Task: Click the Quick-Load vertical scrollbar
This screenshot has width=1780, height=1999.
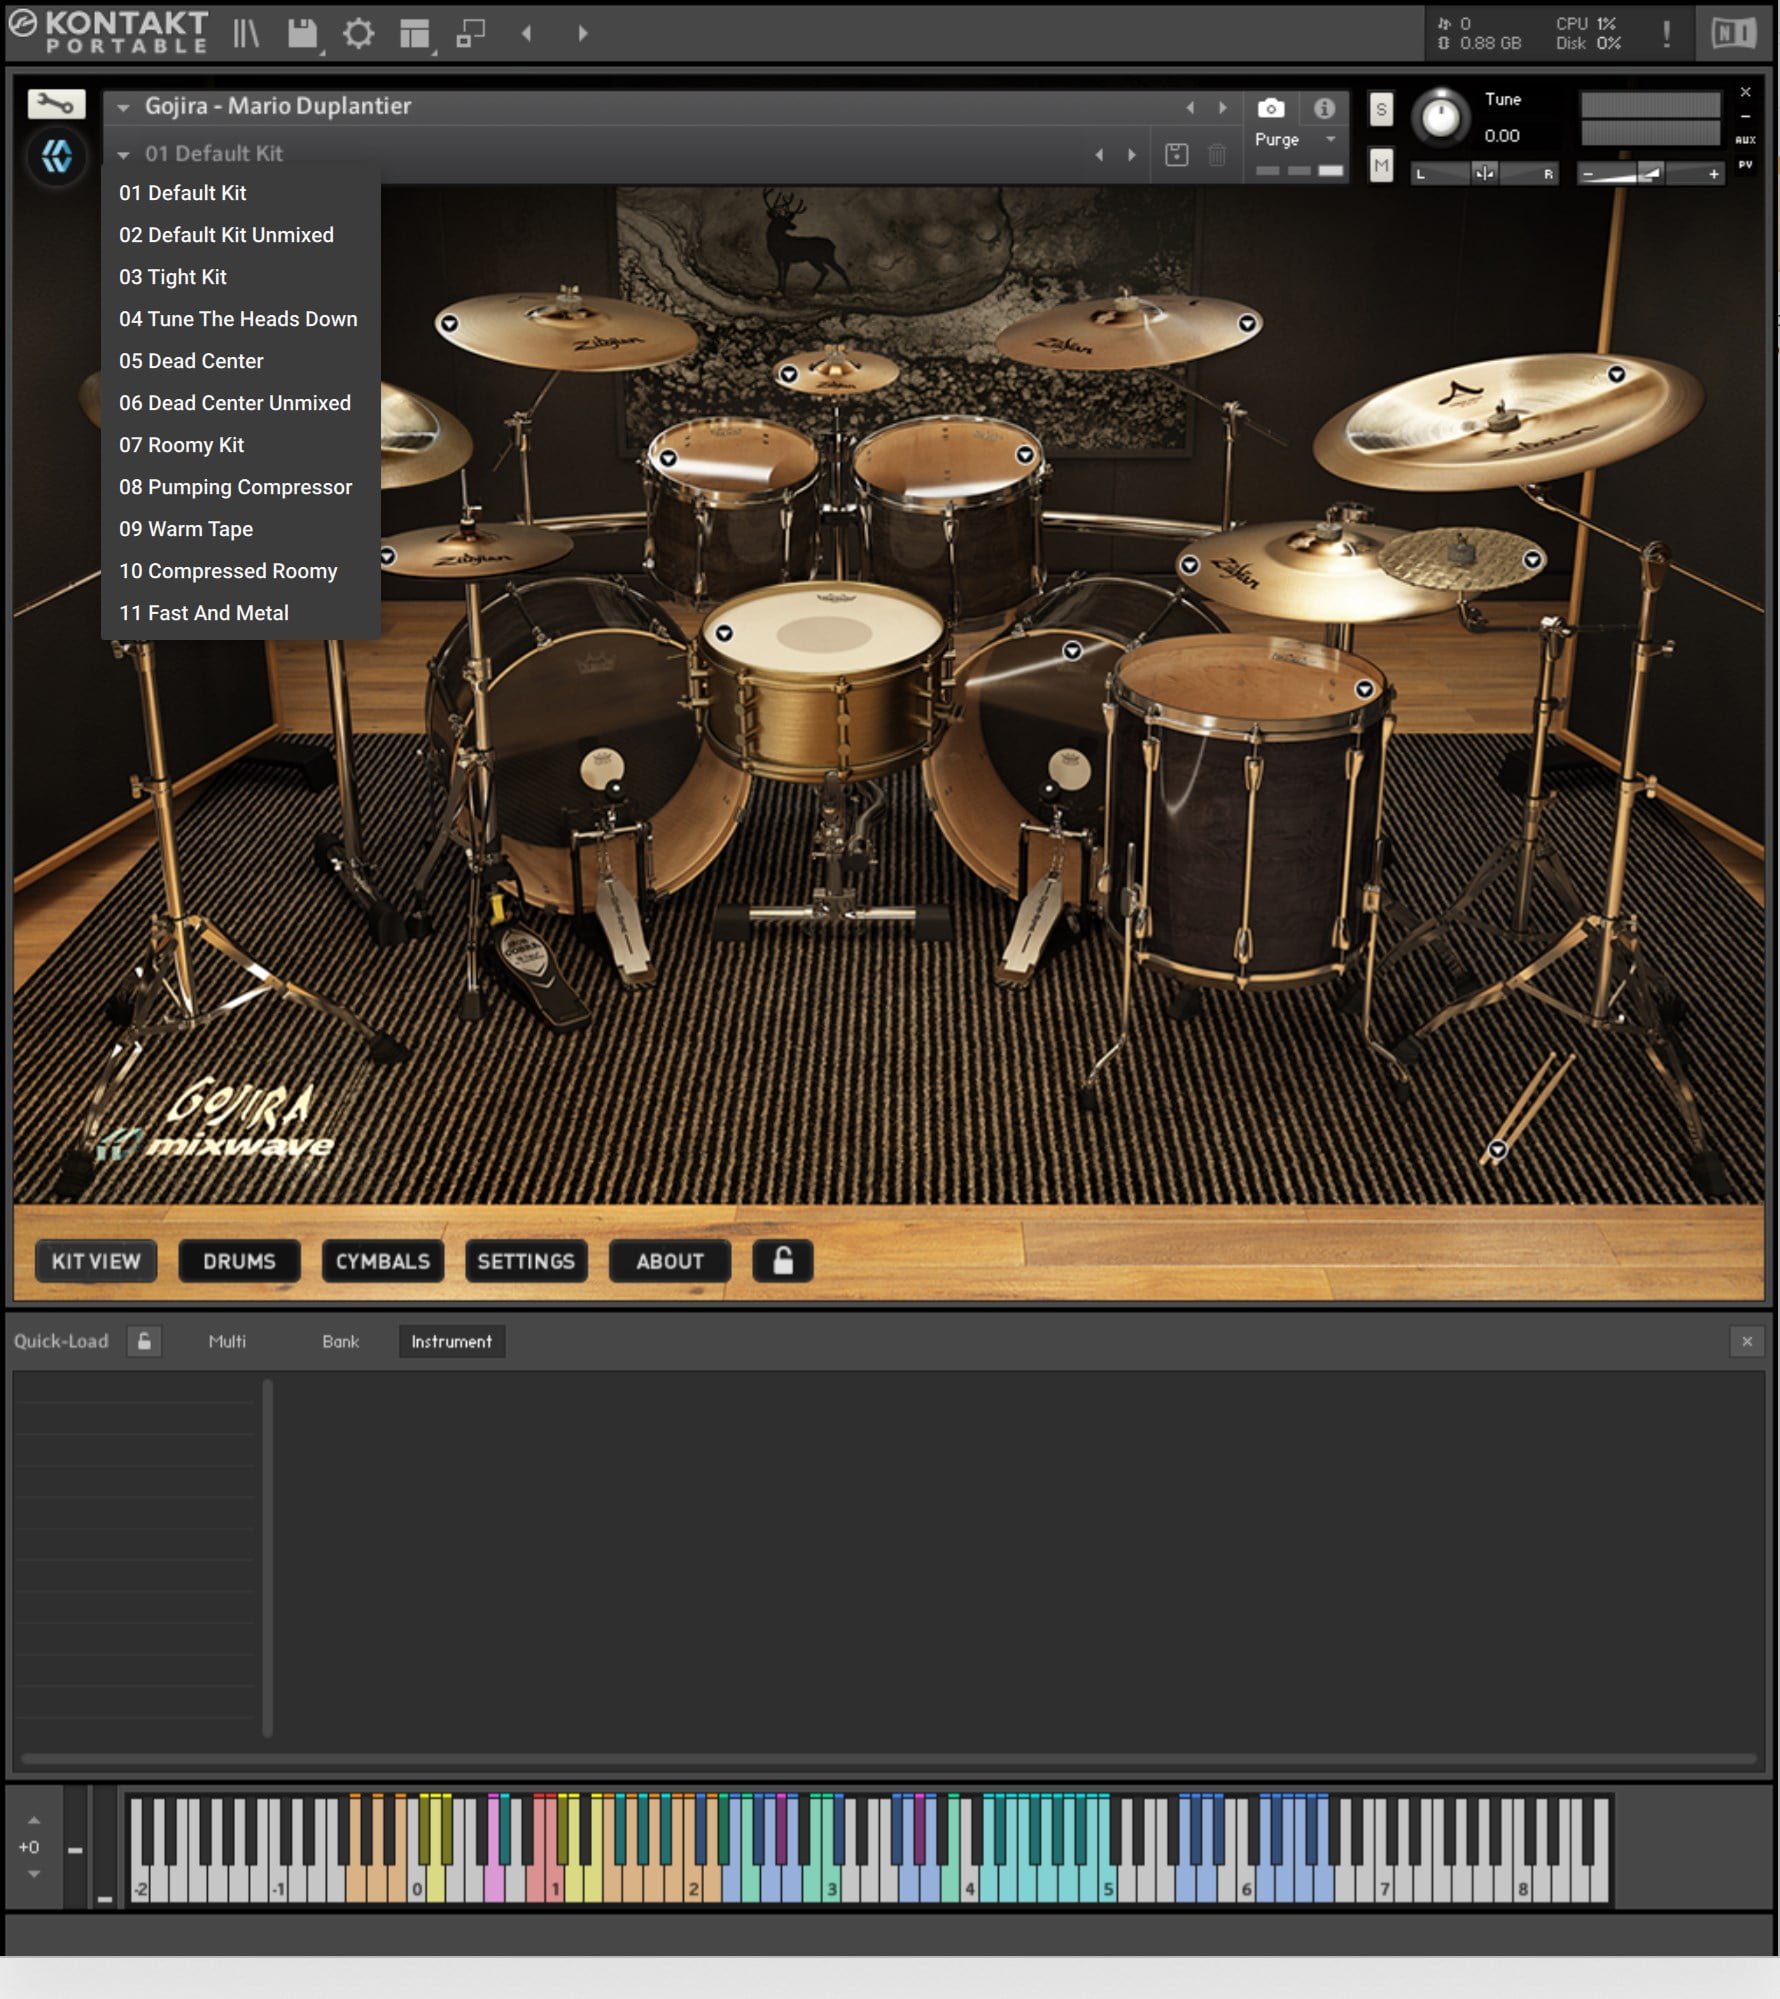Action: (267, 1557)
